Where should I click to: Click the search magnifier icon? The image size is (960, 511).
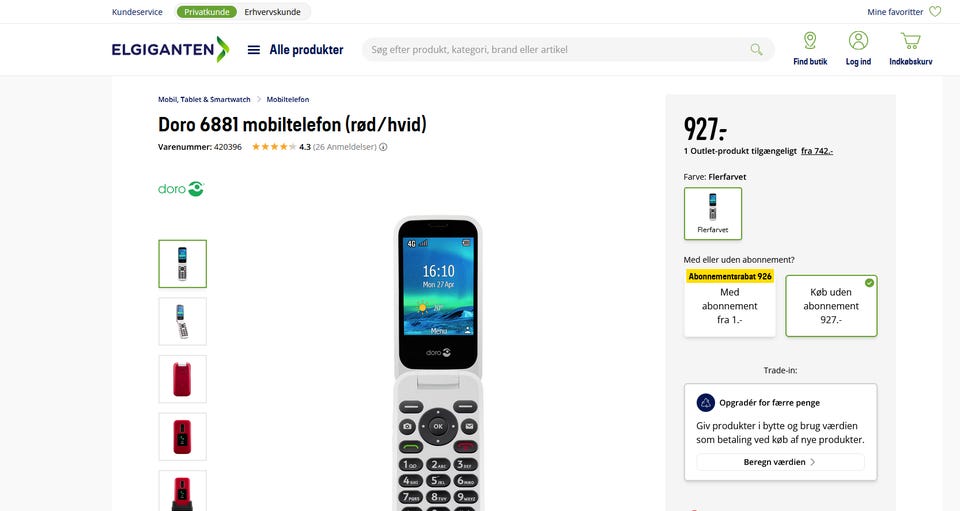tap(756, 50)
